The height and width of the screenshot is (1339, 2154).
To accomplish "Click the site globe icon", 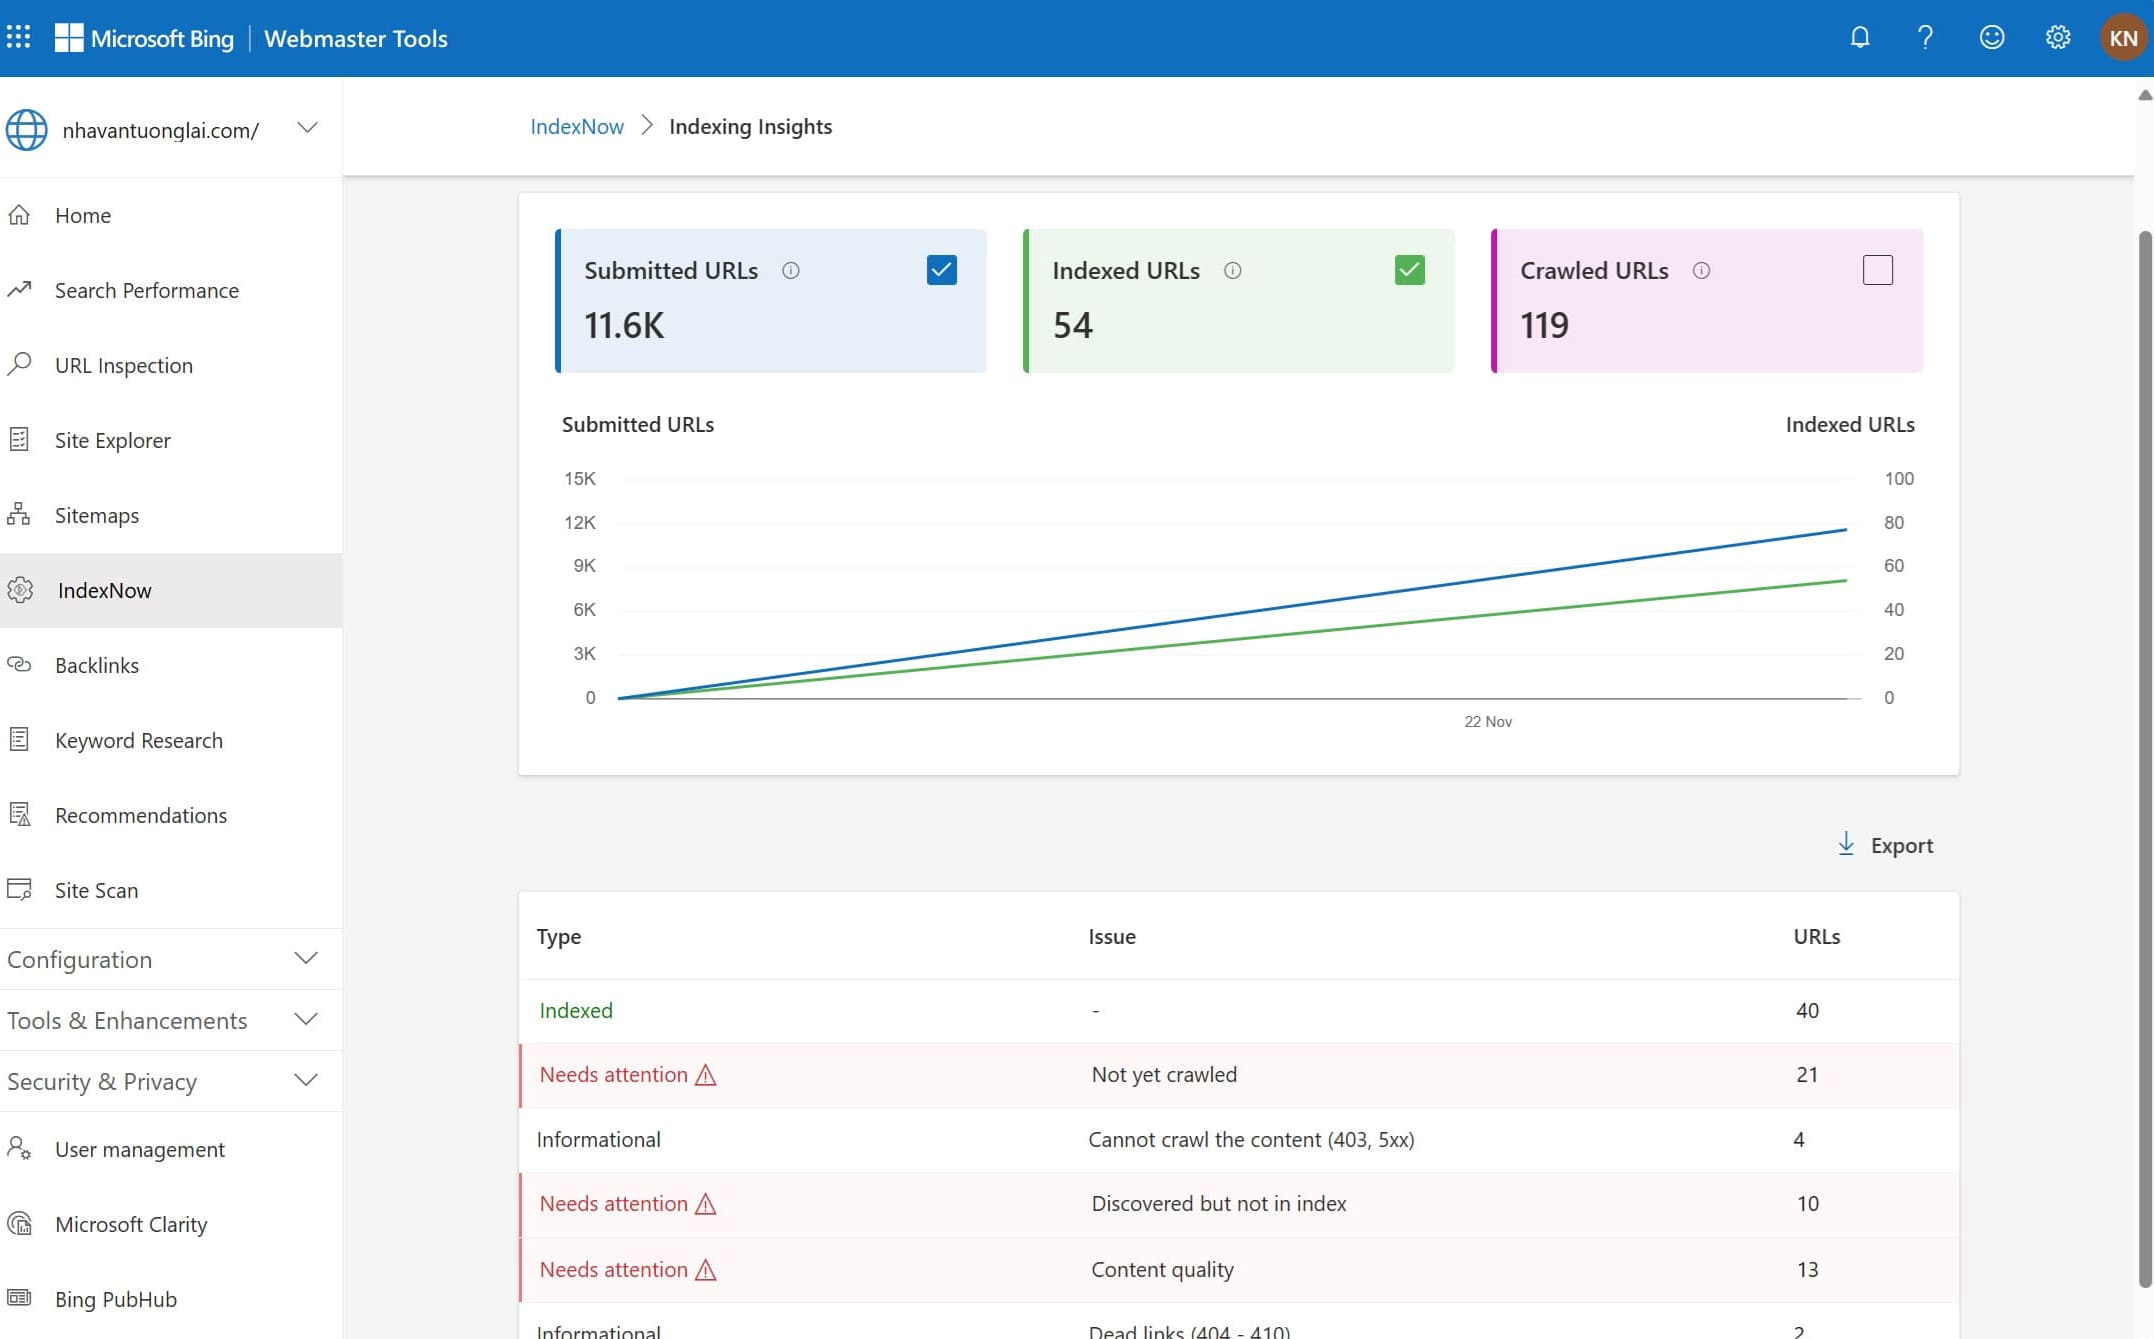I will point(26,130).
